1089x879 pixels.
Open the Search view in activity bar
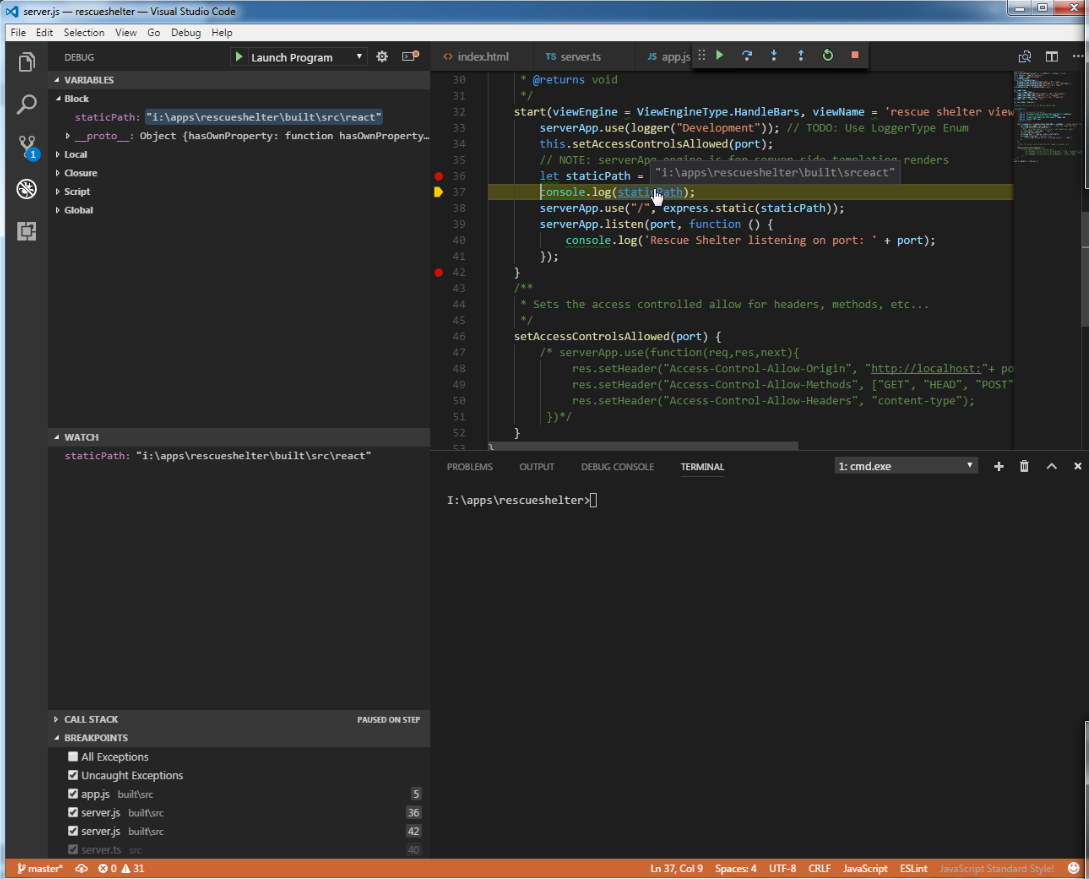coord(26,105)
